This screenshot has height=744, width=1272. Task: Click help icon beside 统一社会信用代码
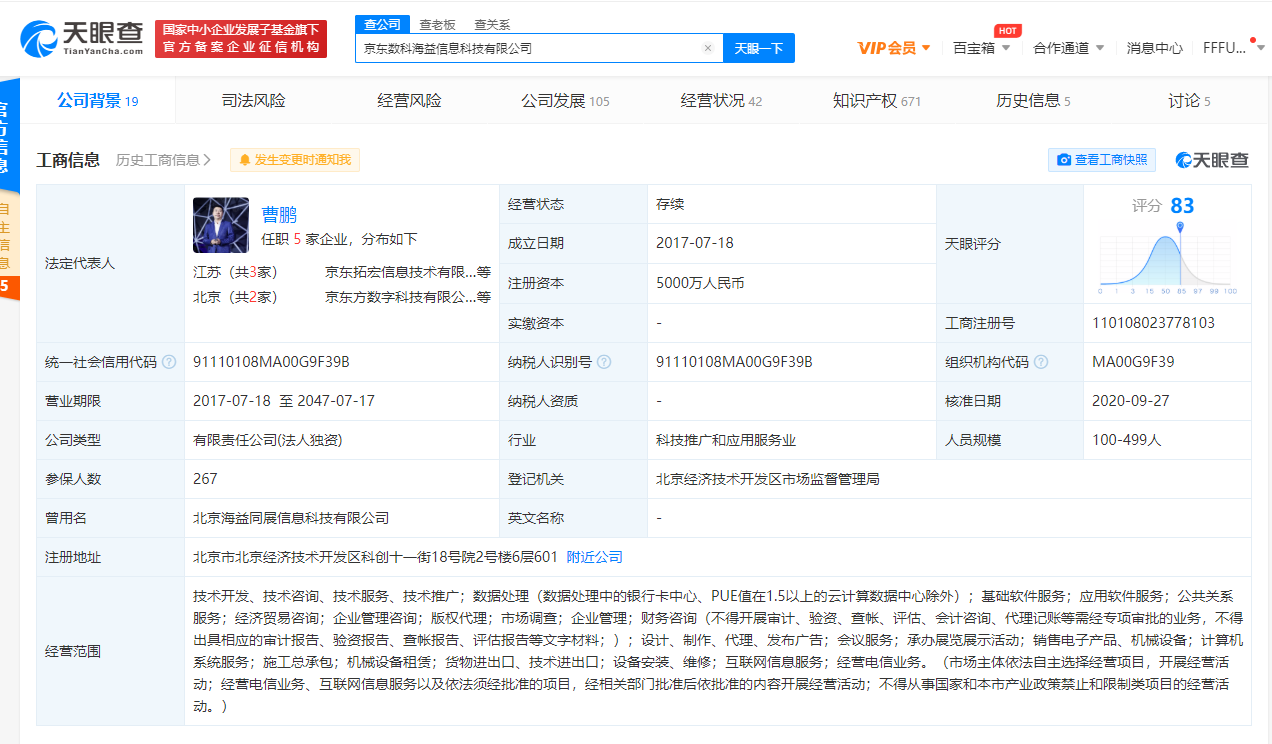[169, 362]
